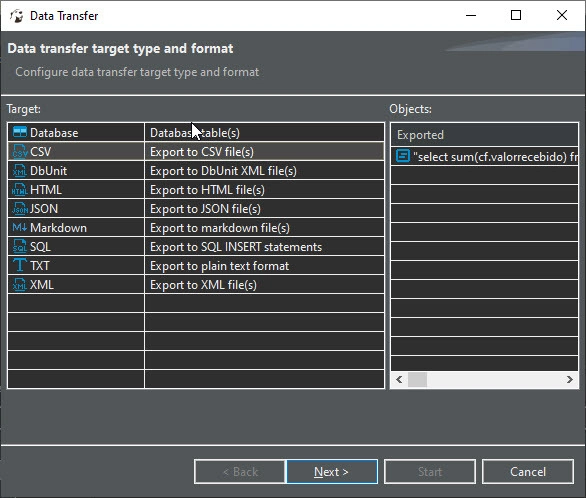The image size is (586, 498).
Task: Choose the SQL export icon
Action: [x=19, y=247]
